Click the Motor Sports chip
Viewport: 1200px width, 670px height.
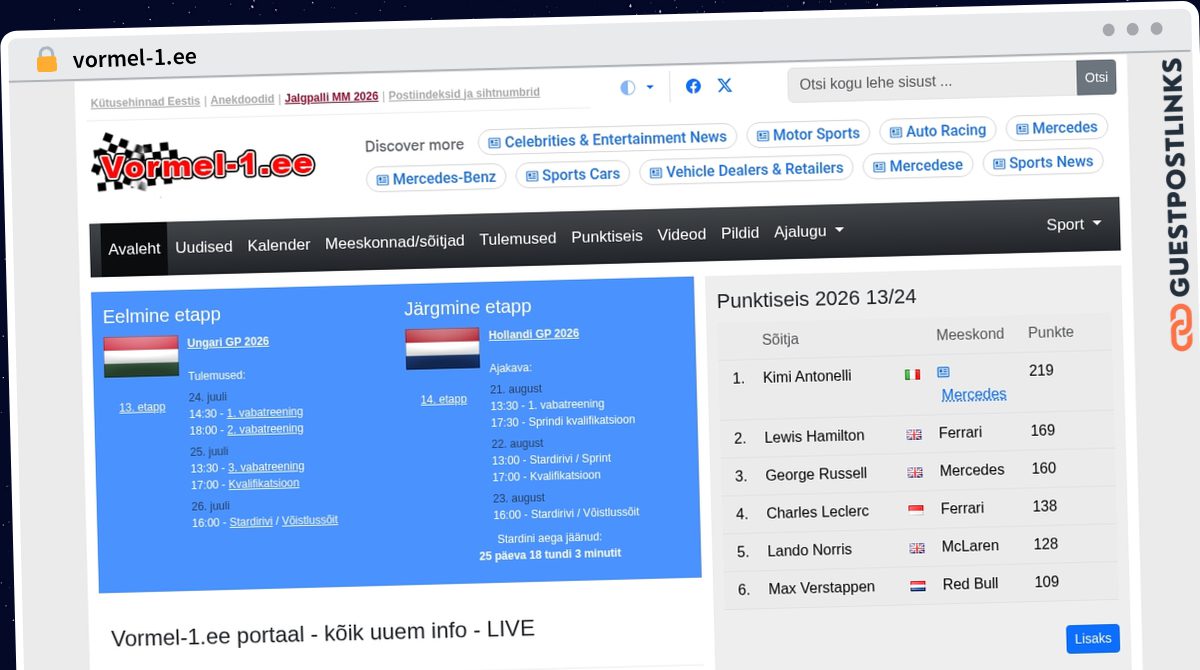808,134
